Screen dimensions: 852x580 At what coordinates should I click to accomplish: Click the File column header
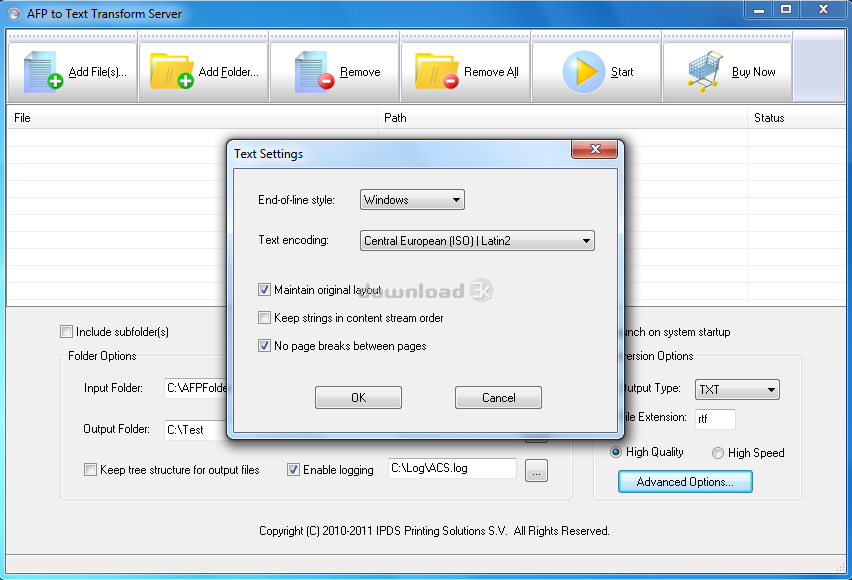click(192, 117)
